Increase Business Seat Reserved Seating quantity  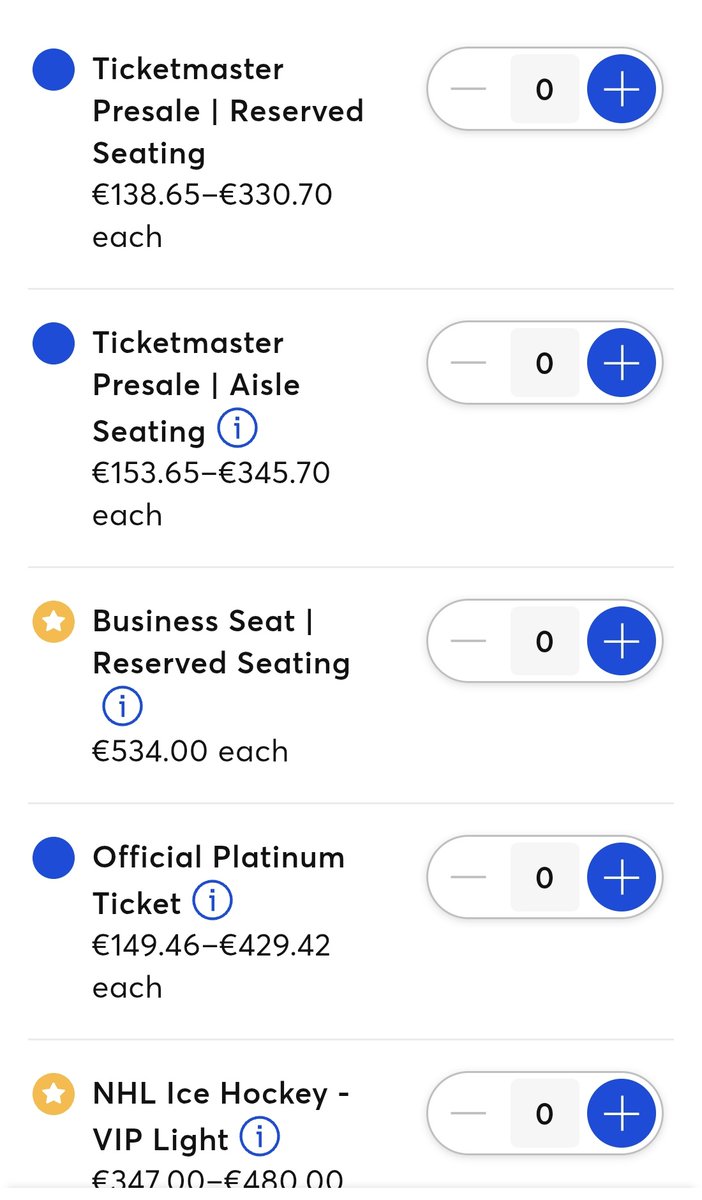pyautogui.click(x=621, y=641)
